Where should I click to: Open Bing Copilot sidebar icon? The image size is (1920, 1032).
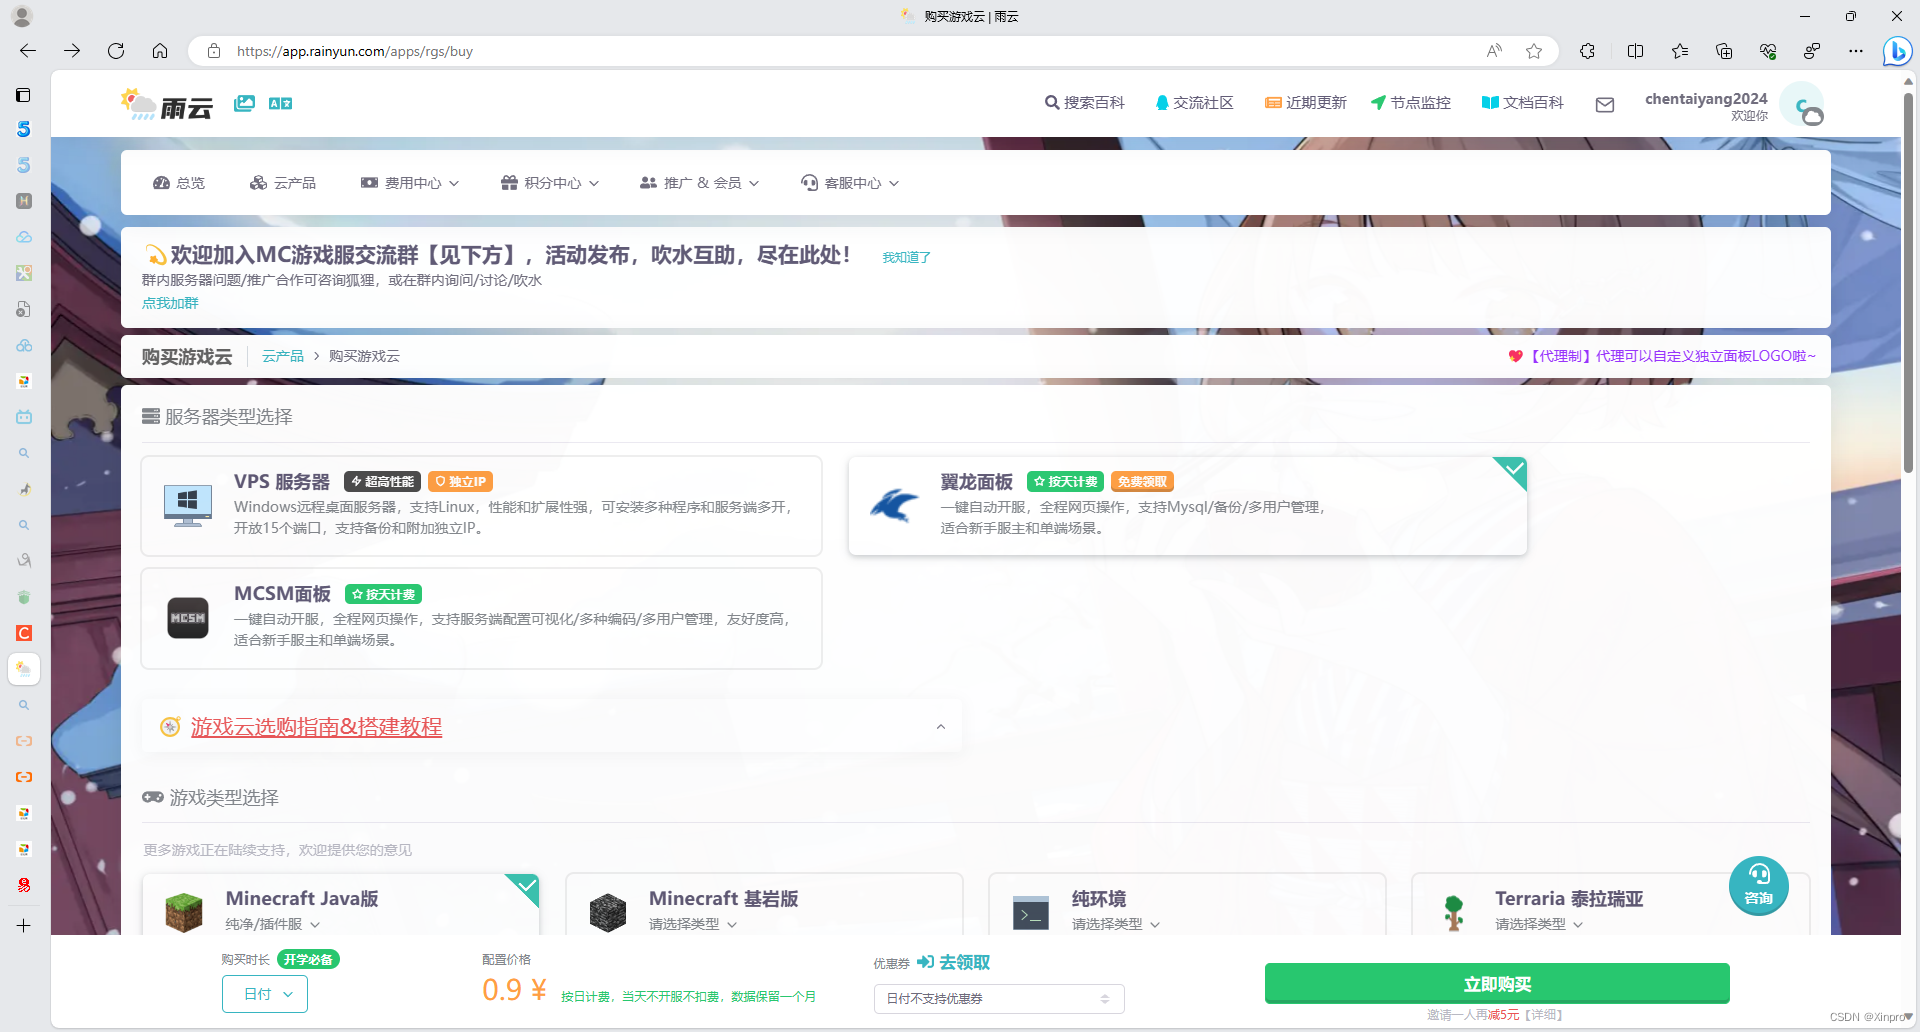coord(1897,51)
